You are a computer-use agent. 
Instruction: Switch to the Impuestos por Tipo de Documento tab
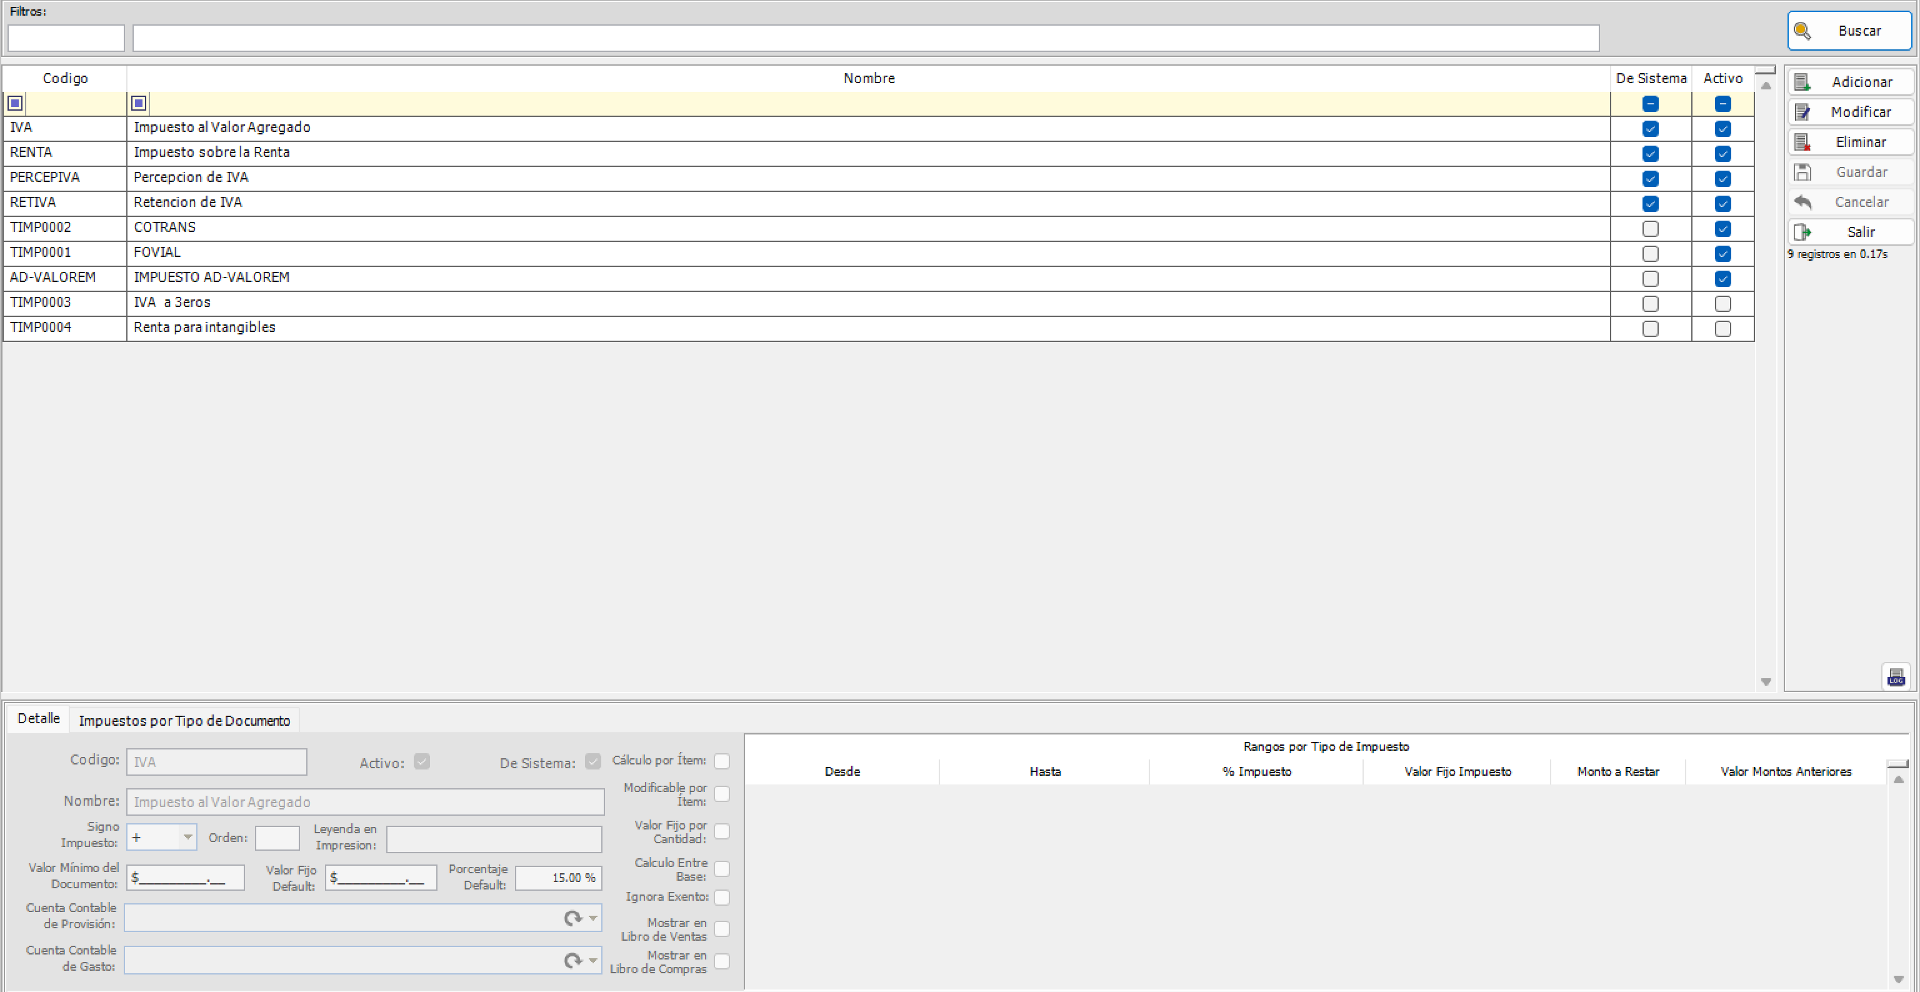[x=184, y=720]
